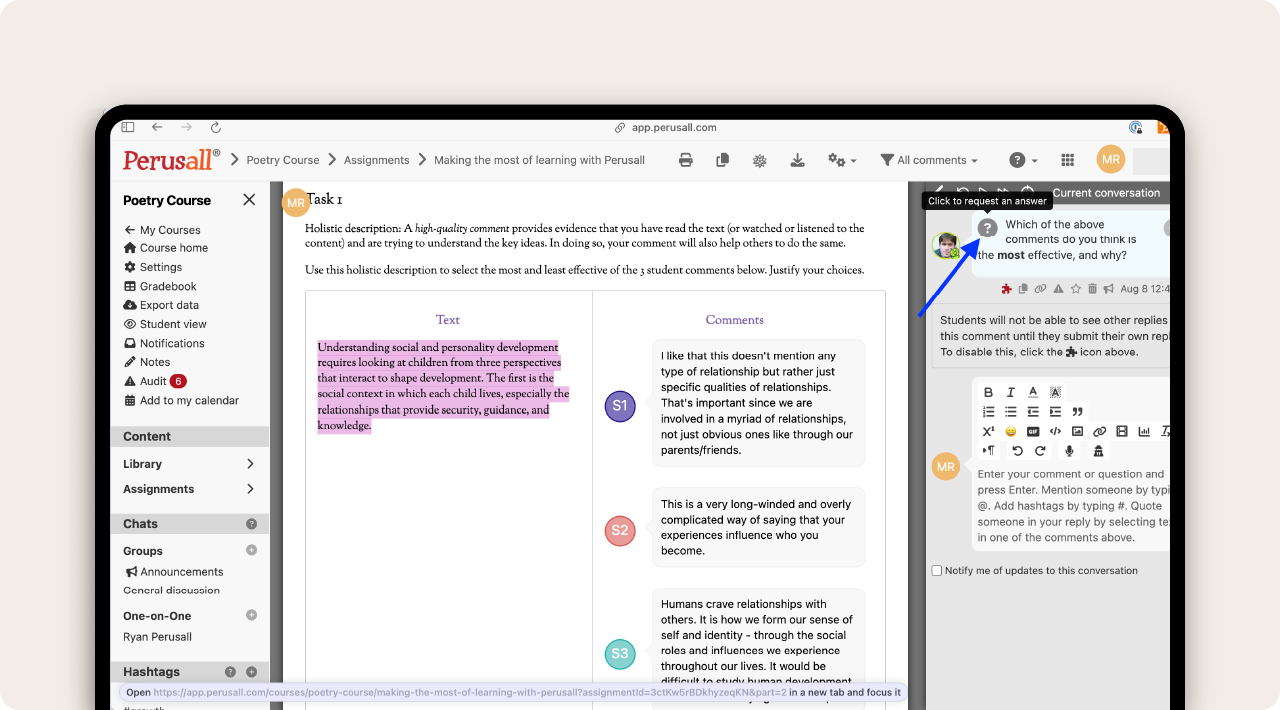The height and width of the screenshot is (710, 1280).
Task: Apply italic formatting in the reply box
Action: tap(1011, 392)
